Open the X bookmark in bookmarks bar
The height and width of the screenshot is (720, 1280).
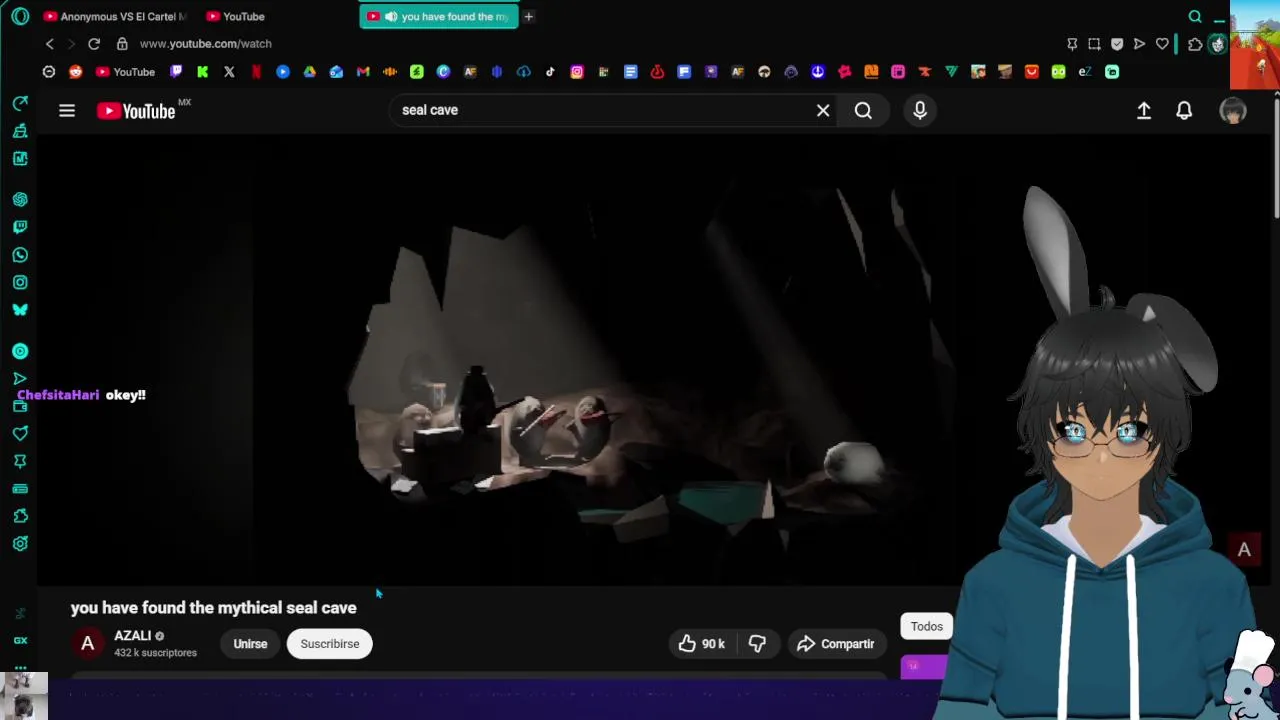(229, 72)
